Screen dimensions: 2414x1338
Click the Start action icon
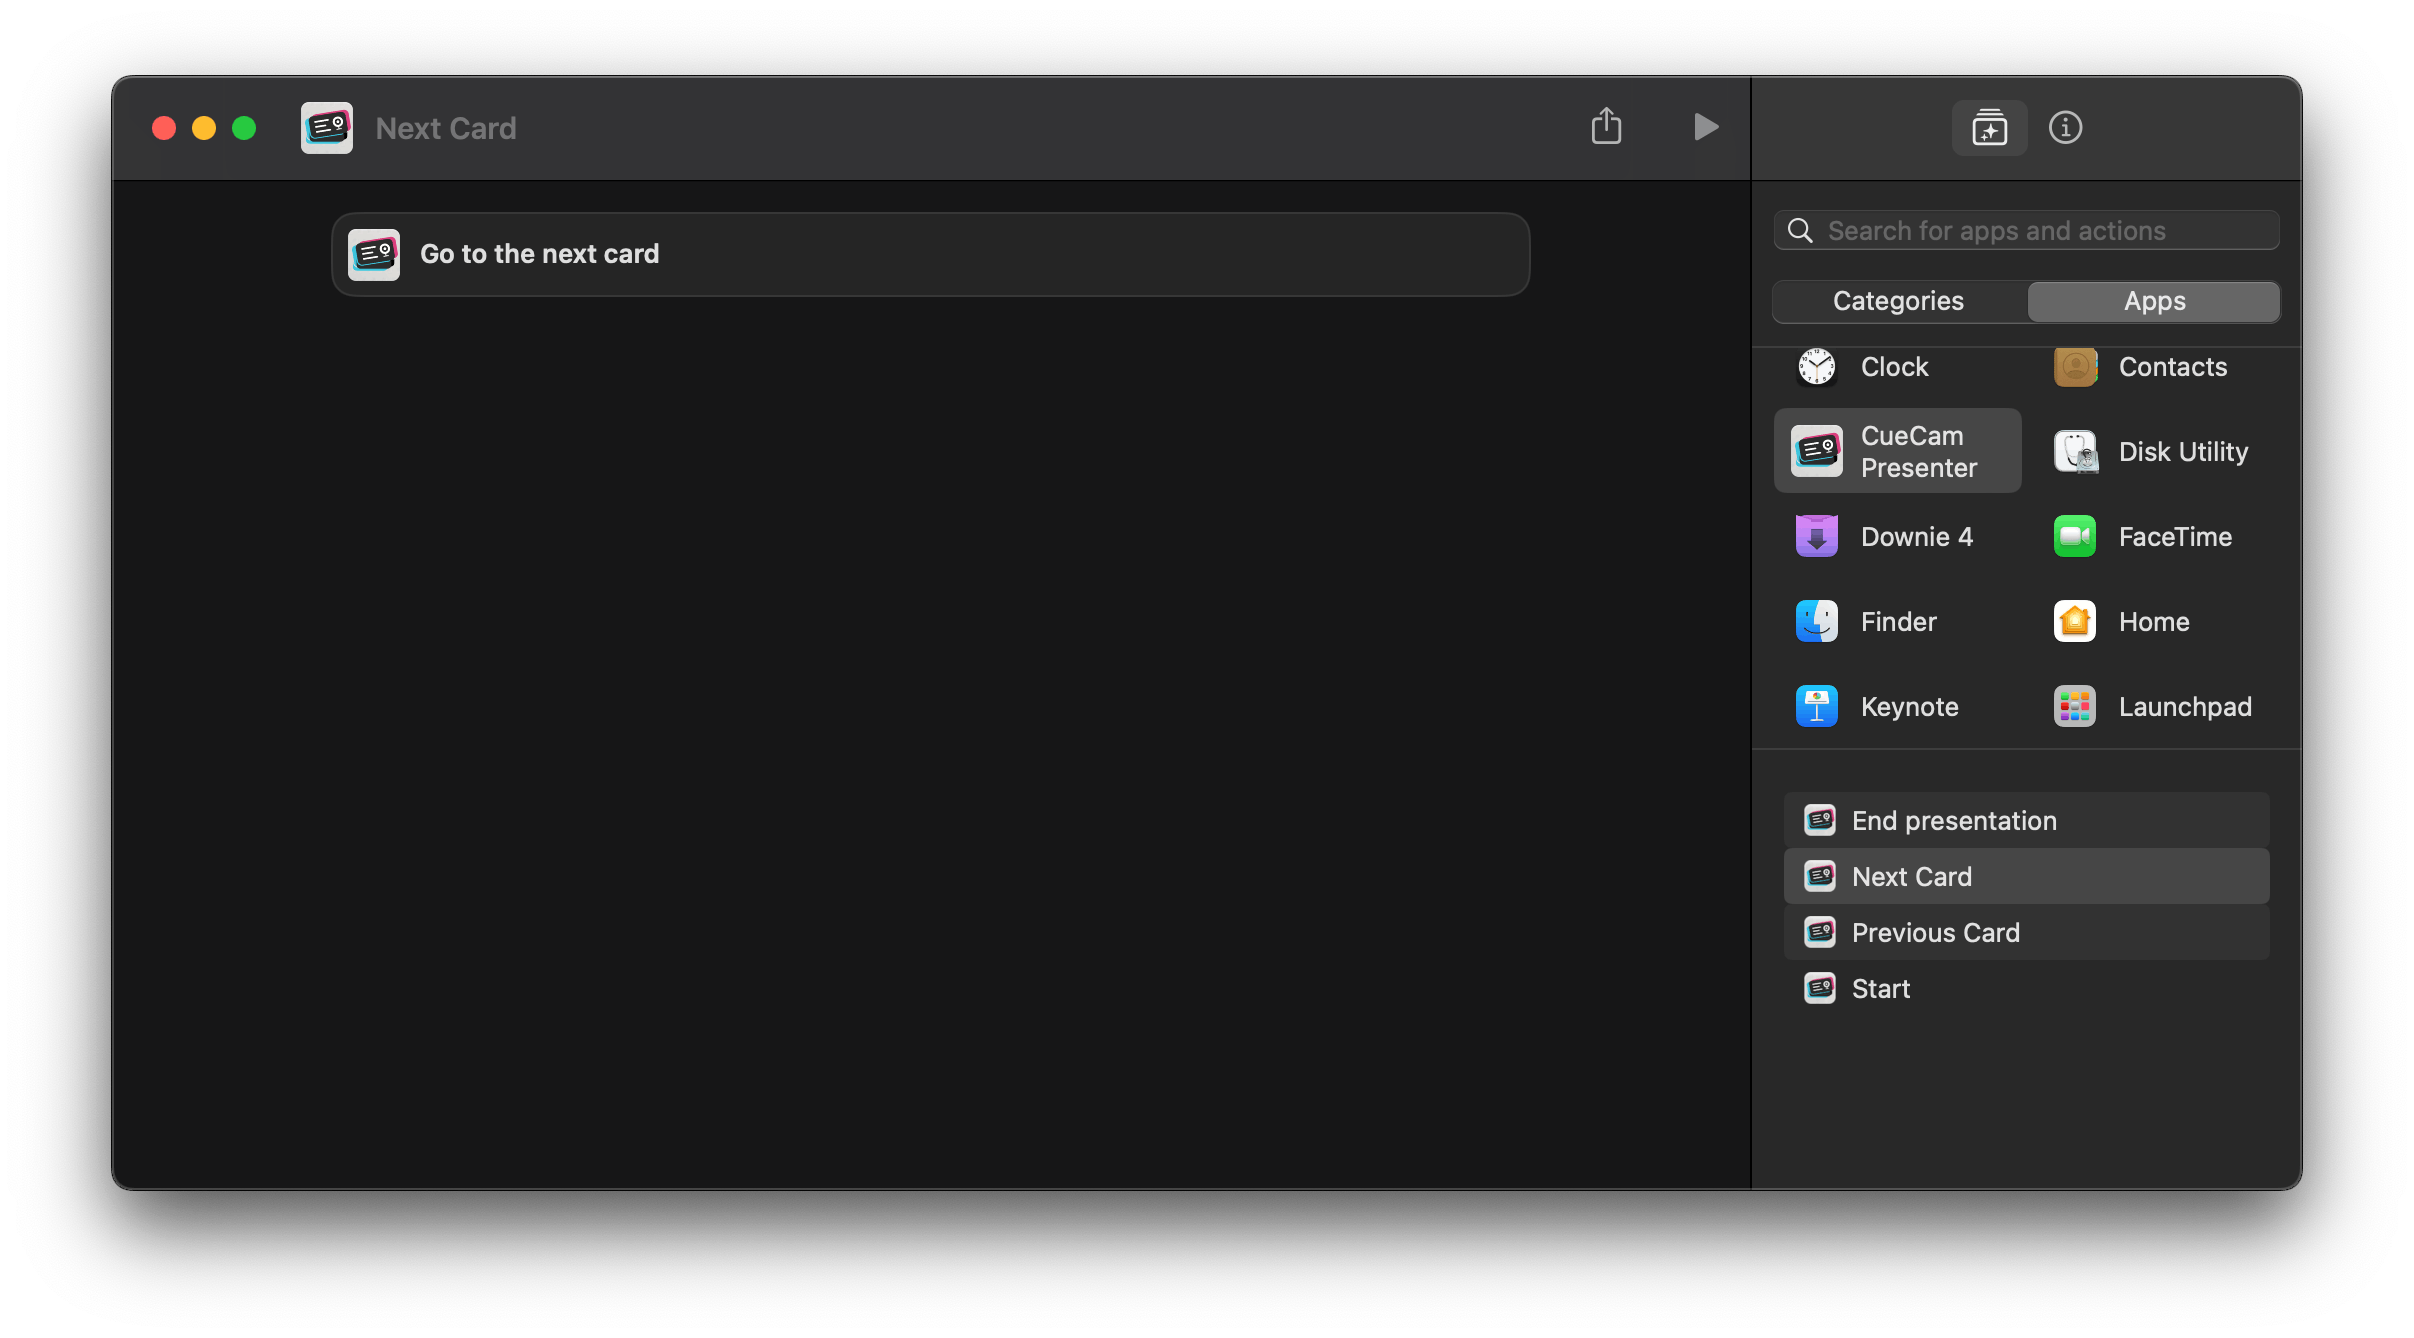1819,989
